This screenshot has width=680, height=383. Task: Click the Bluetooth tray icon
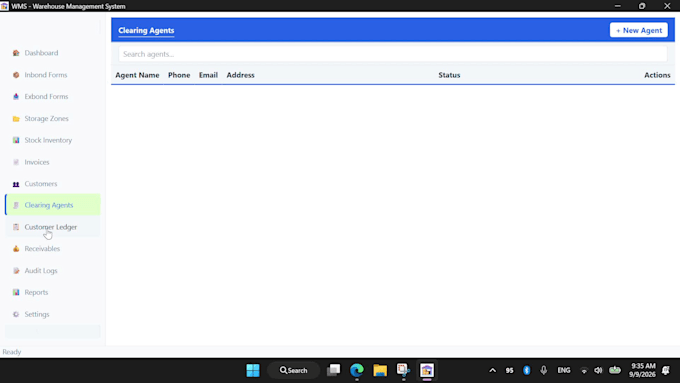coord(526,370)
